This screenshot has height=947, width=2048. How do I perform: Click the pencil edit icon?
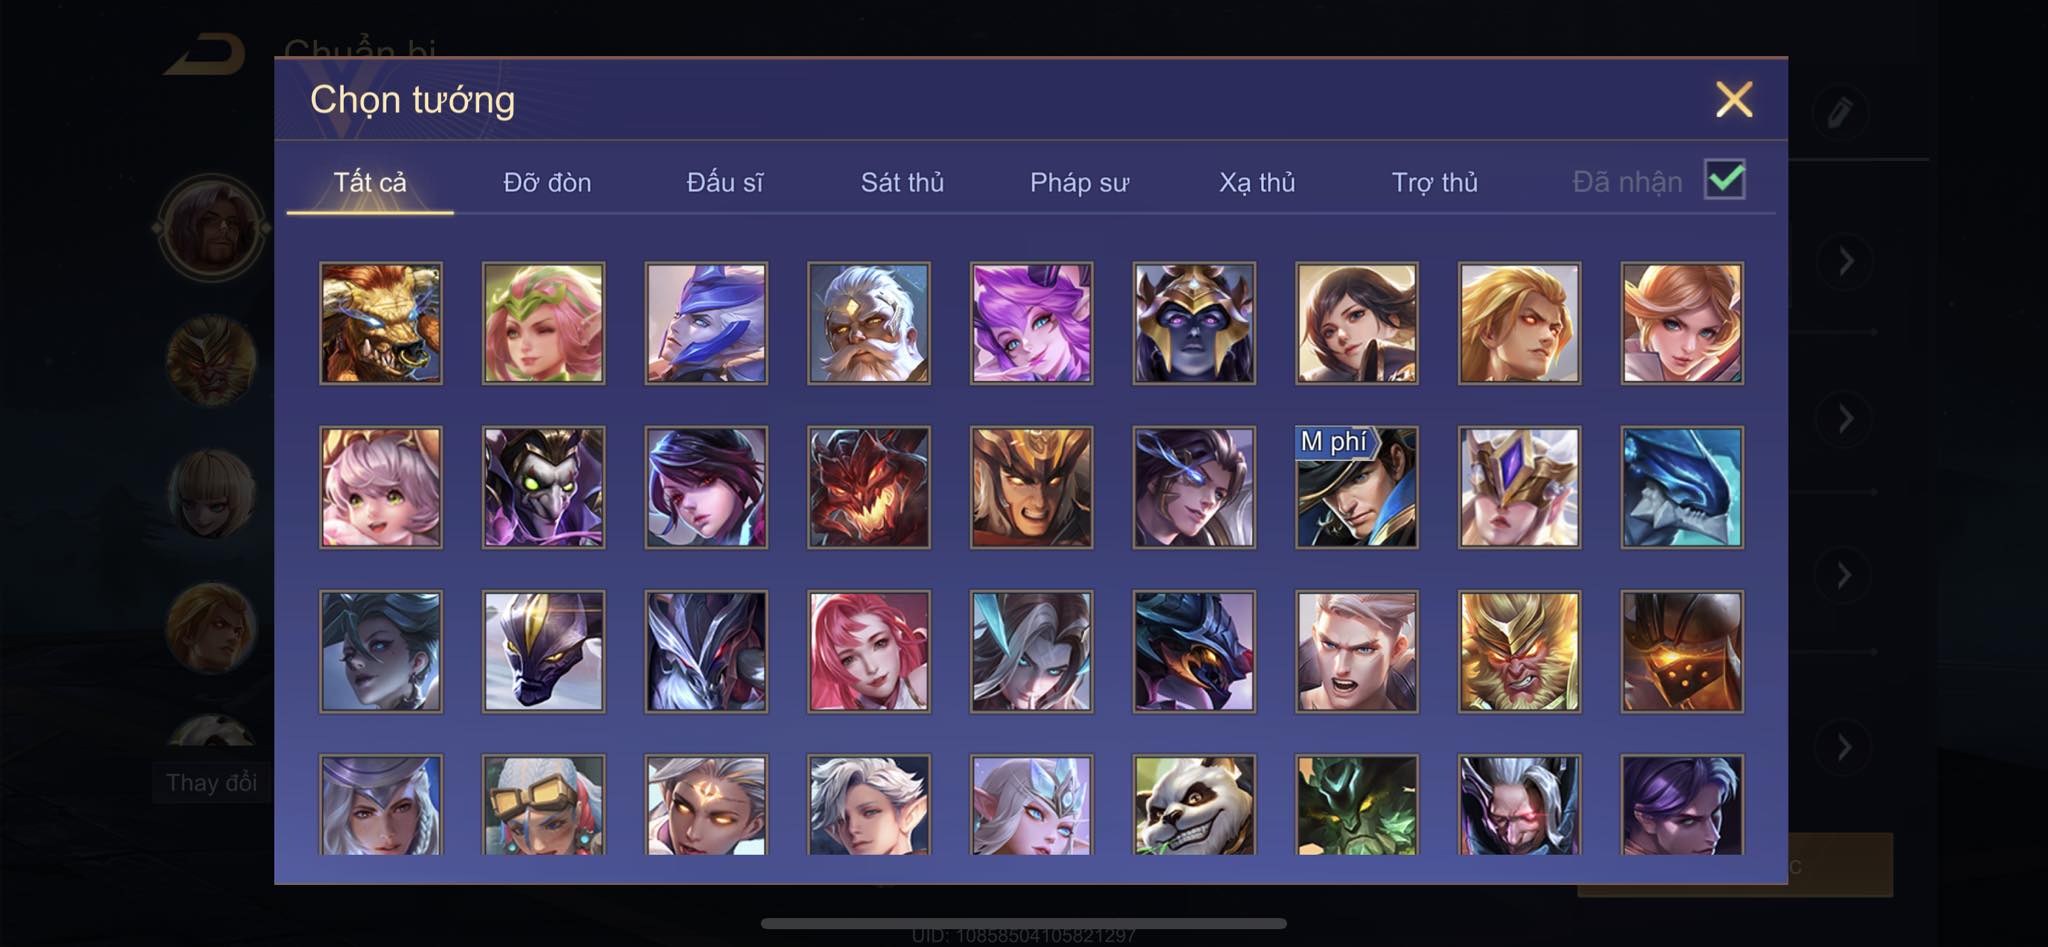(1839, 111)
